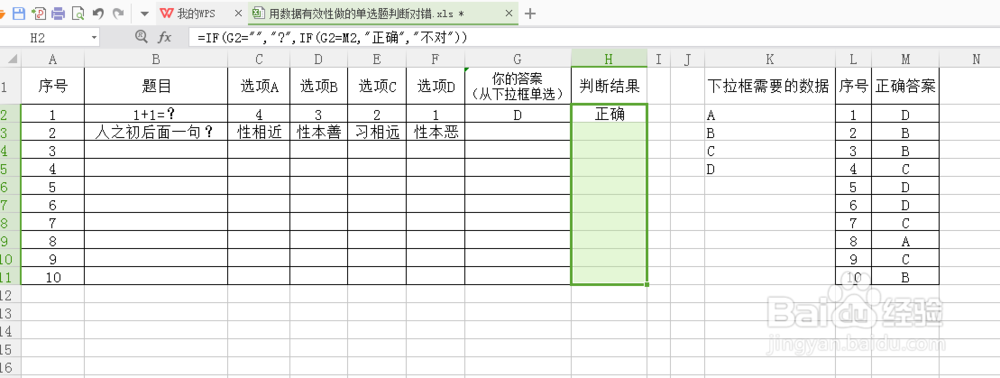Expand the quick access toolbar dropdown arrow
This screenshot has height=378, width=1000.
[145, 13]
